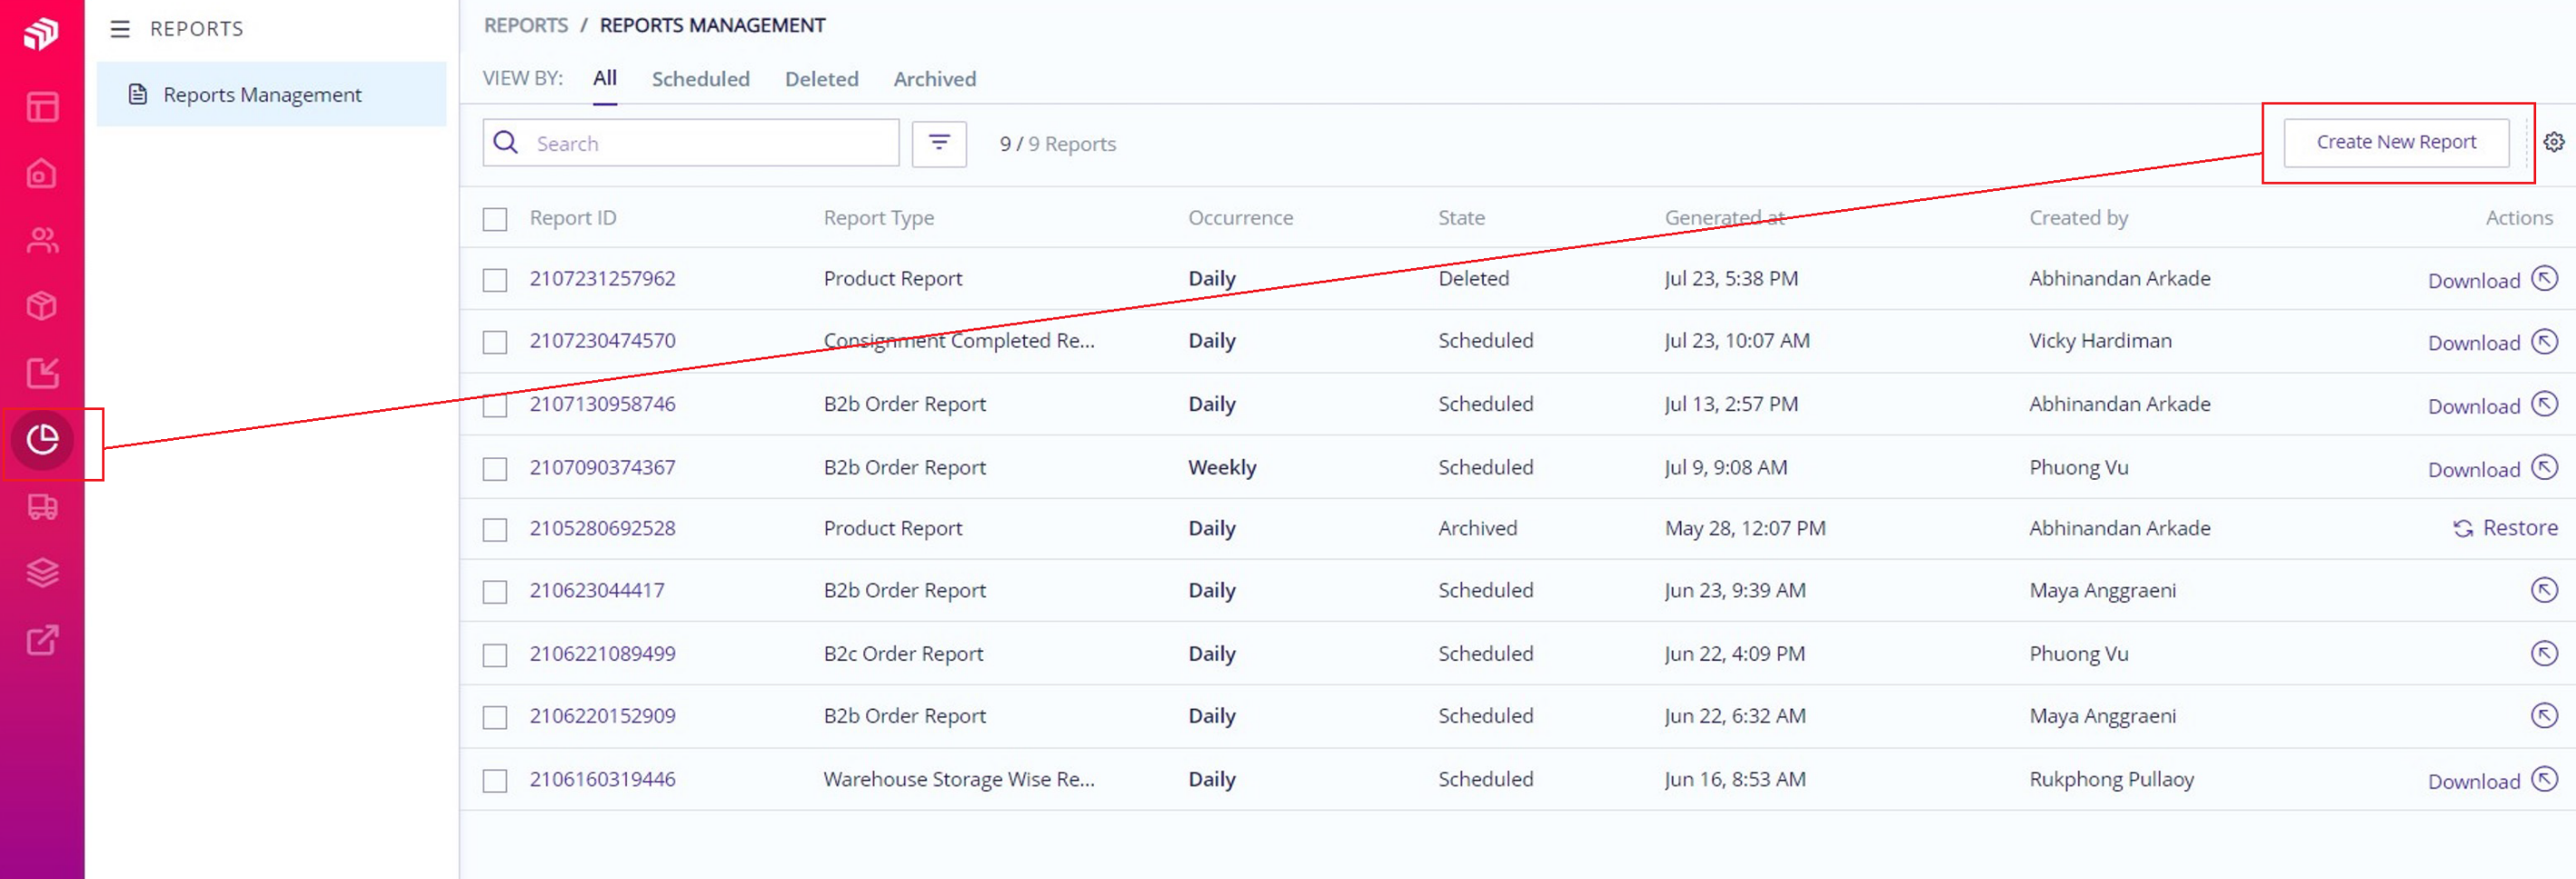Toggle the hamburger menu next to REPORTS

(x=120, y=29)
